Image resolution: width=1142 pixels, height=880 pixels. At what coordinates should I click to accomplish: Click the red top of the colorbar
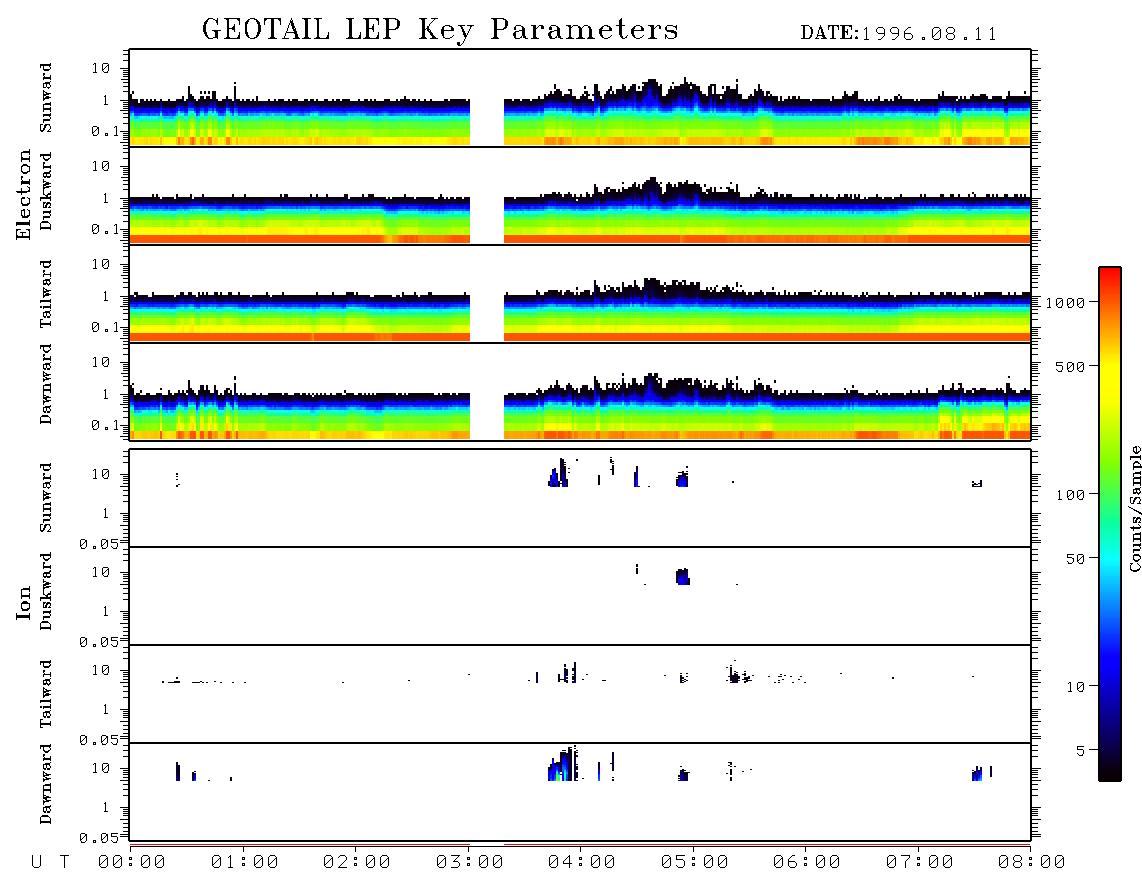coord(1109,274)
